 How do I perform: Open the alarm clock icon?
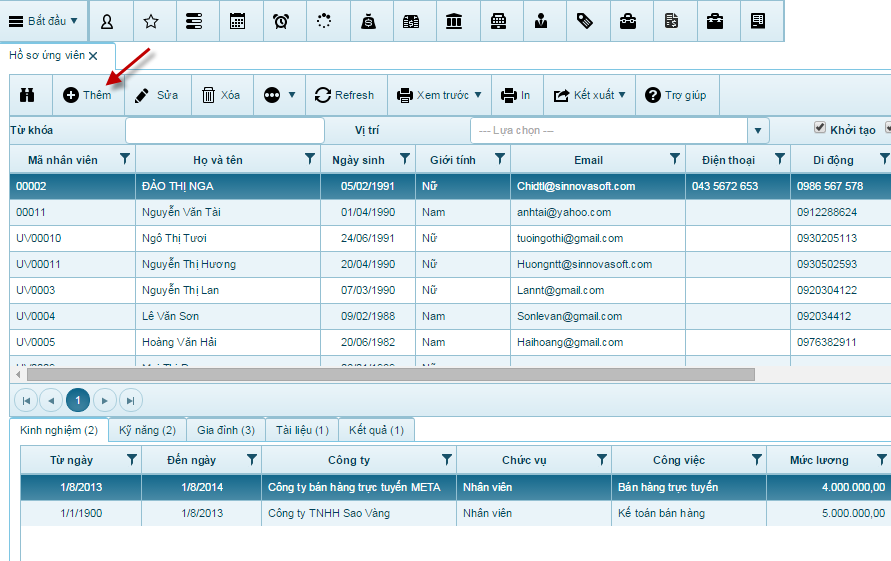281,21
